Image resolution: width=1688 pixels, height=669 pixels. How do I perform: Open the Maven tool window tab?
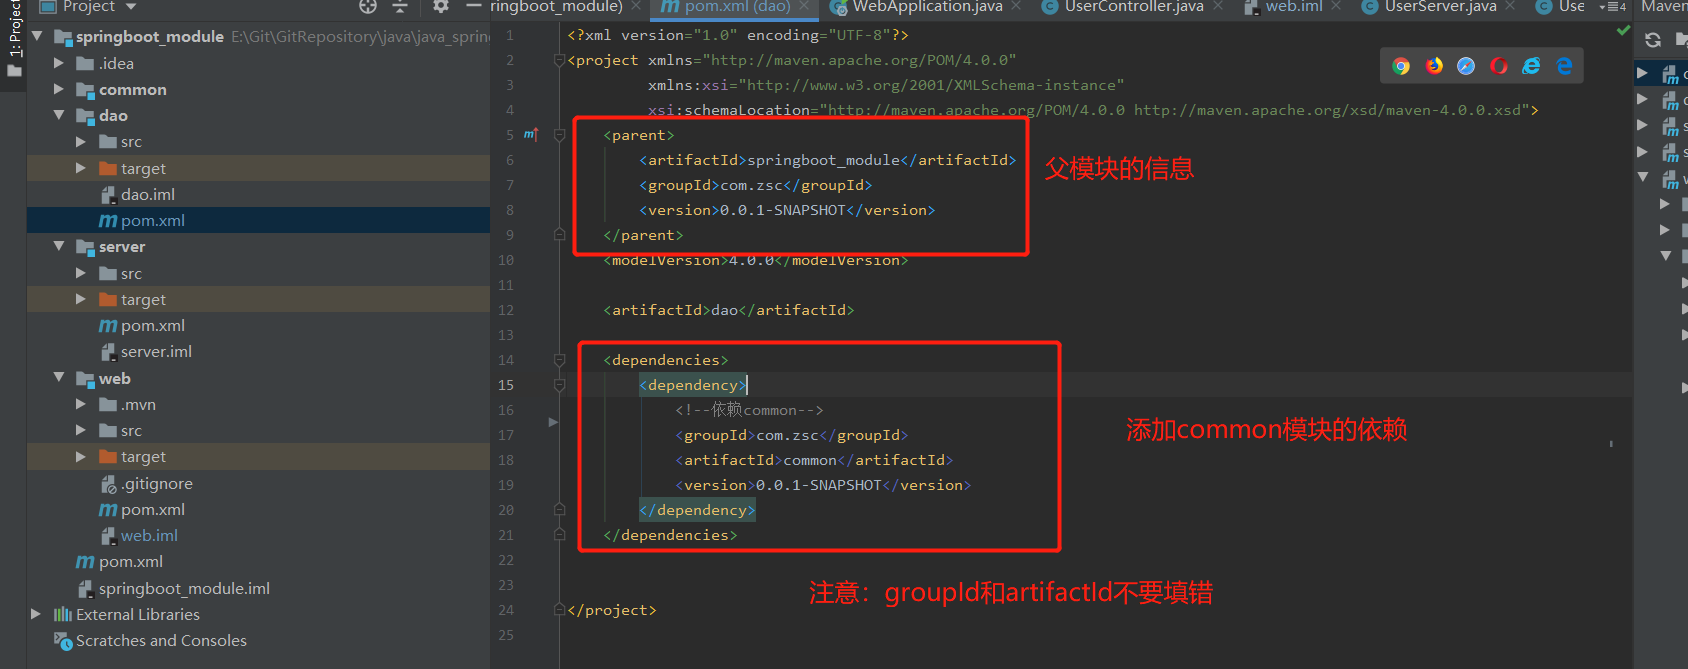tap(1663, 7)
